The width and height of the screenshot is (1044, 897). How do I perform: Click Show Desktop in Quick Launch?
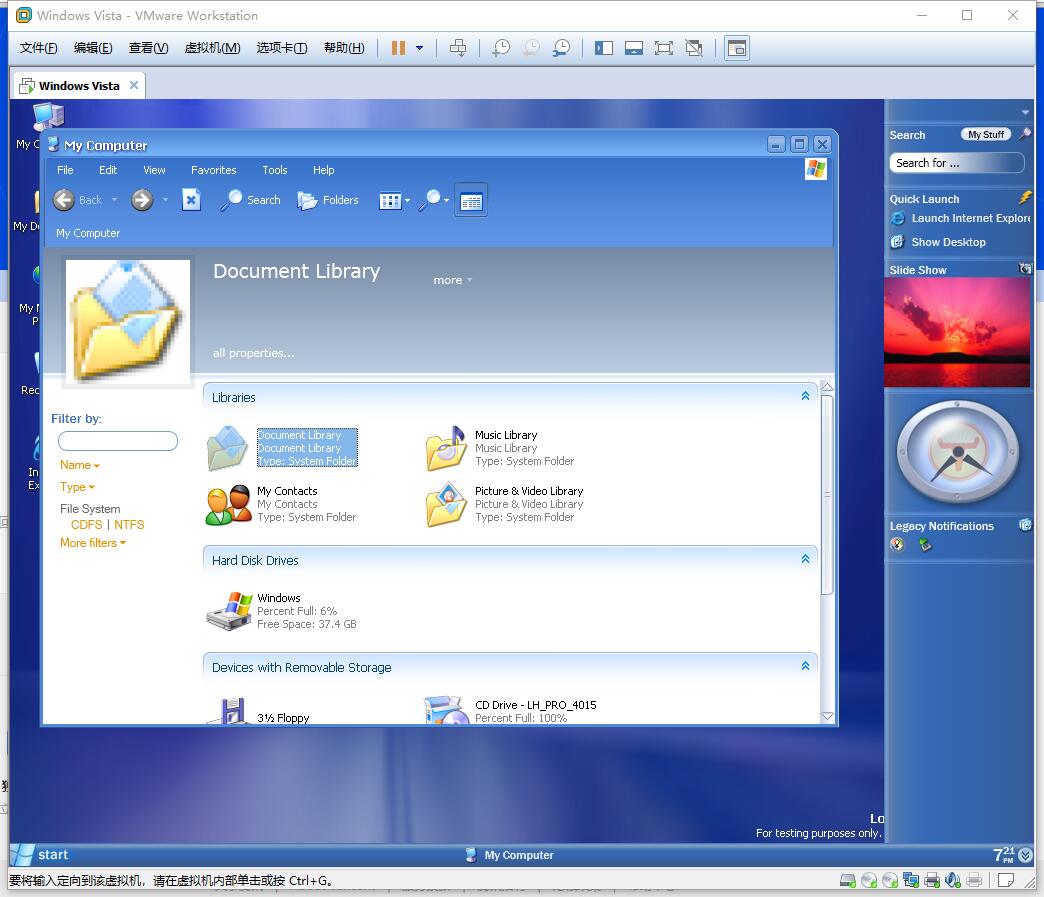[x=939, y=242]
